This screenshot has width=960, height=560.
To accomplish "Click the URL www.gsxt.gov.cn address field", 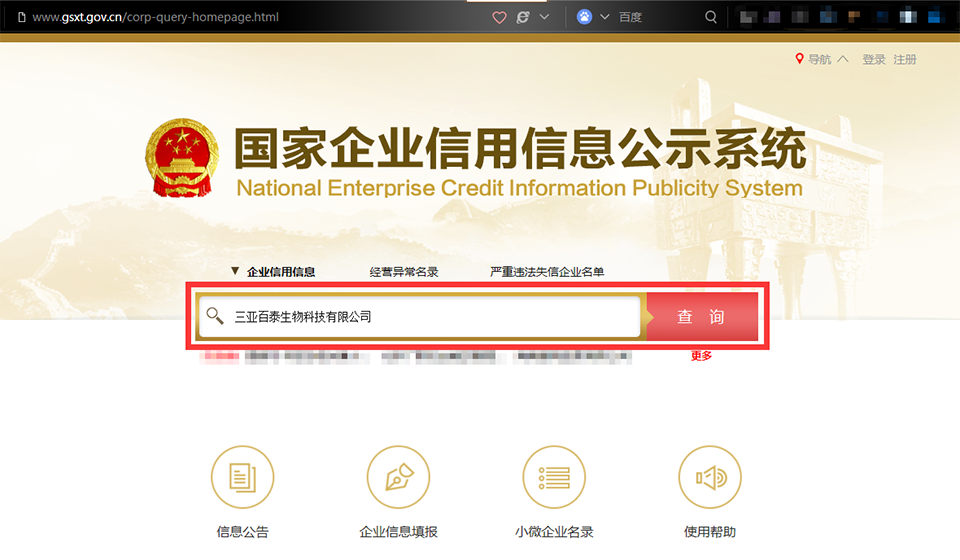I will click(x=156, y=17).
